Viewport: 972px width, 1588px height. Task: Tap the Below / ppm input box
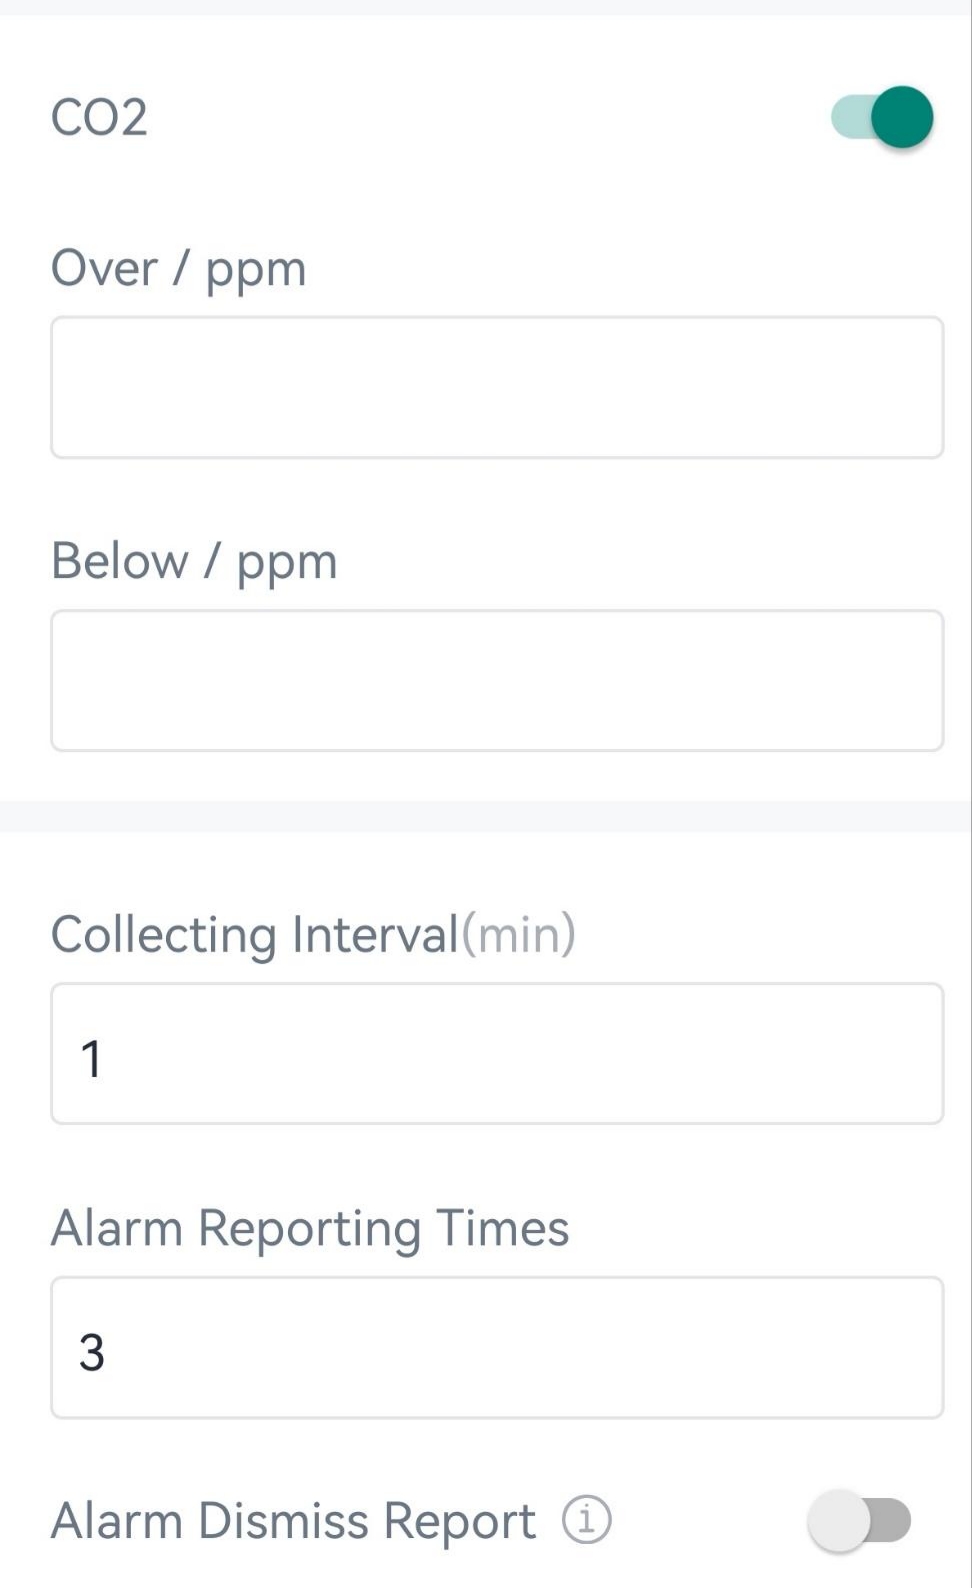(497, 681)
